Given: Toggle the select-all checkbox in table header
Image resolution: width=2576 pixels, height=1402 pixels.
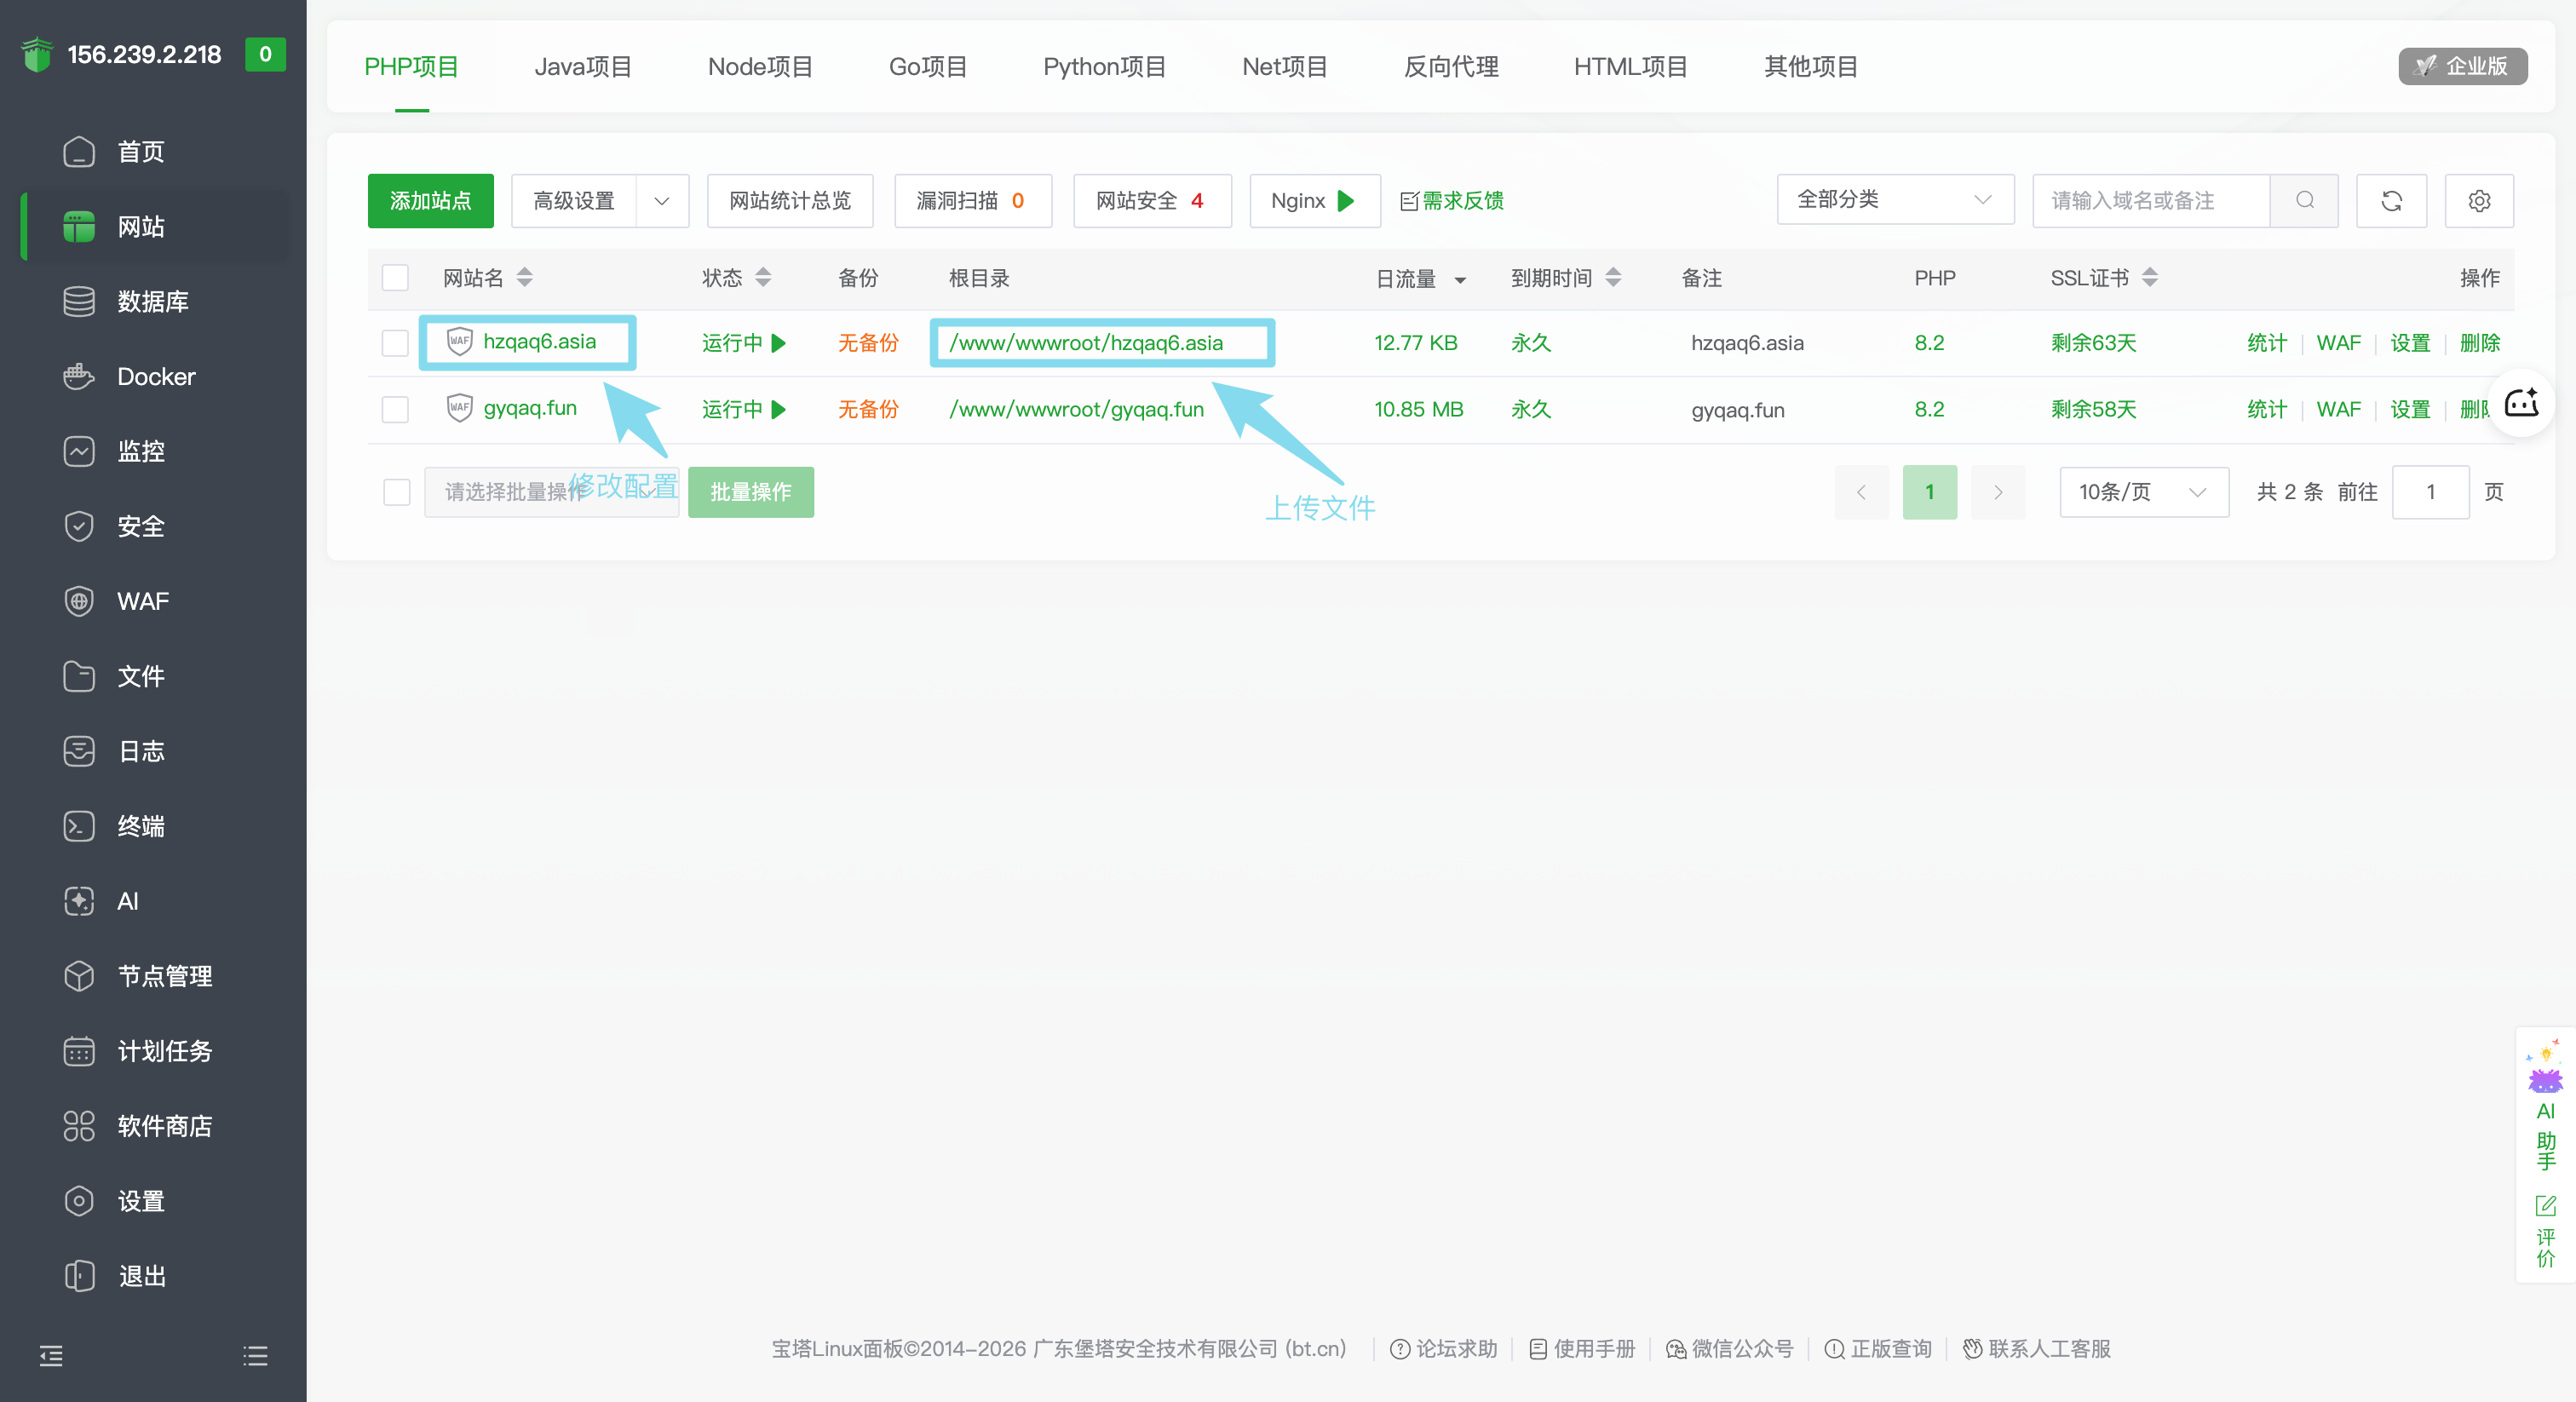Looking at the screenshot, I should [395, 278].
